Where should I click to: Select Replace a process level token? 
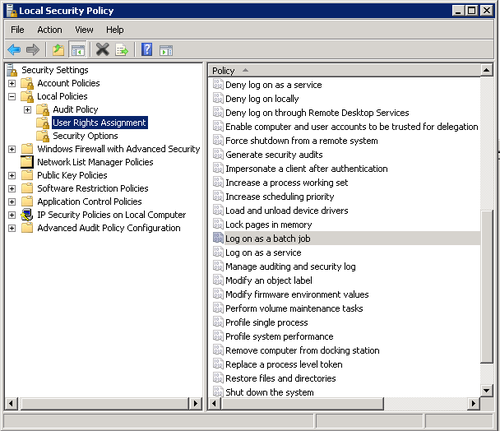pos(284,364)
